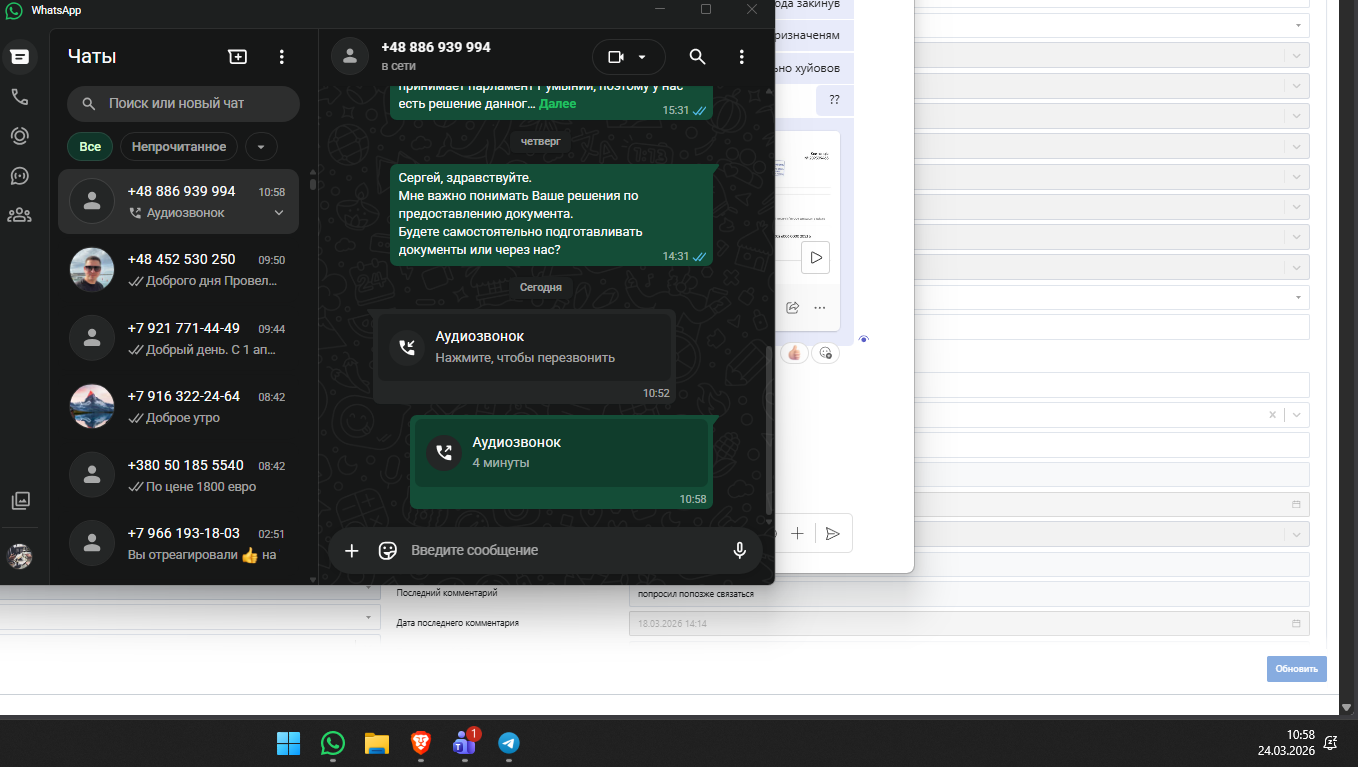Screen dimensions: 1358x767
Task: Expand the call options arrow beside video icon
Action: click(x=642, y=57)
